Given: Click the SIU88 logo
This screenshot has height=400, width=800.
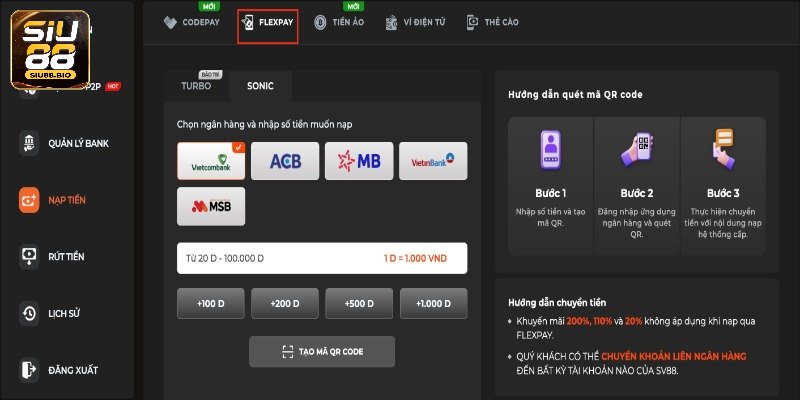Looking at the screenshot, I should (x=51, y=50).
